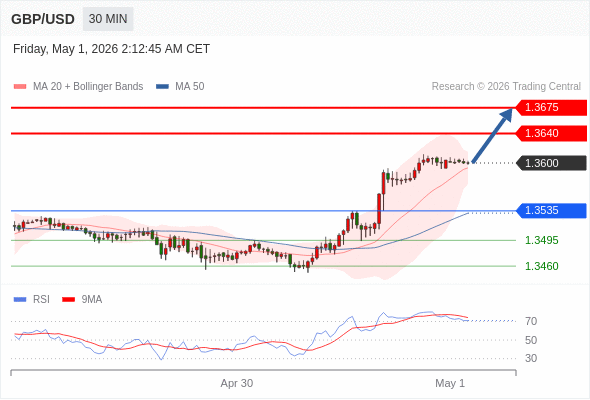Select the 1.3535 pivot price label
This screenshot has width=590, height=400.
[x=551, y=210]
